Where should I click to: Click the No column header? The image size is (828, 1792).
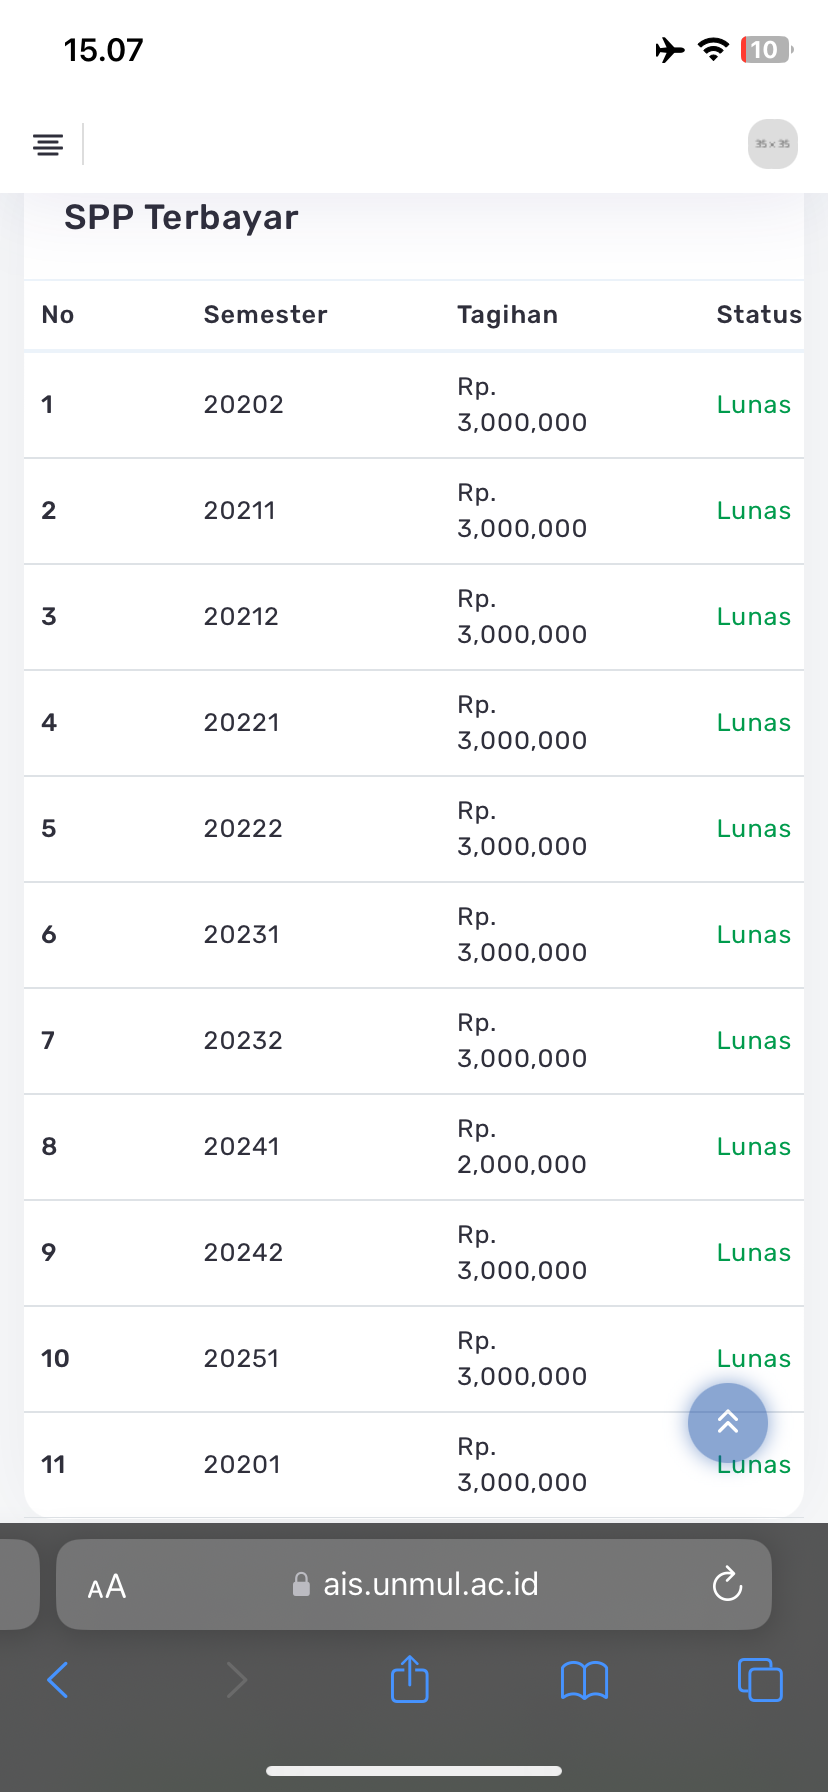point(58,315)
